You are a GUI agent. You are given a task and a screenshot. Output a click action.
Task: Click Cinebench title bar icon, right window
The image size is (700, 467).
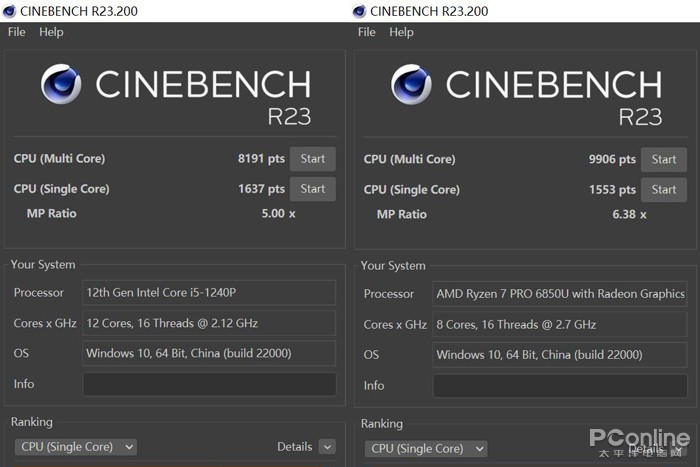[359, 11]
